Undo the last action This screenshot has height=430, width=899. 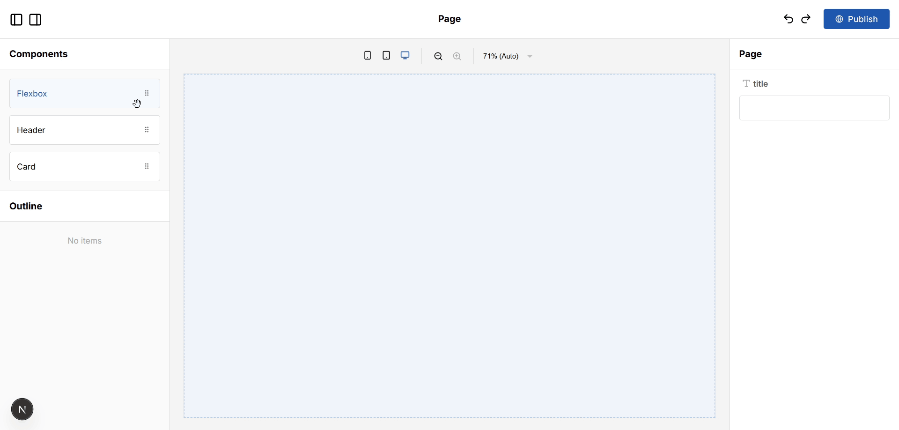(788, 19)
